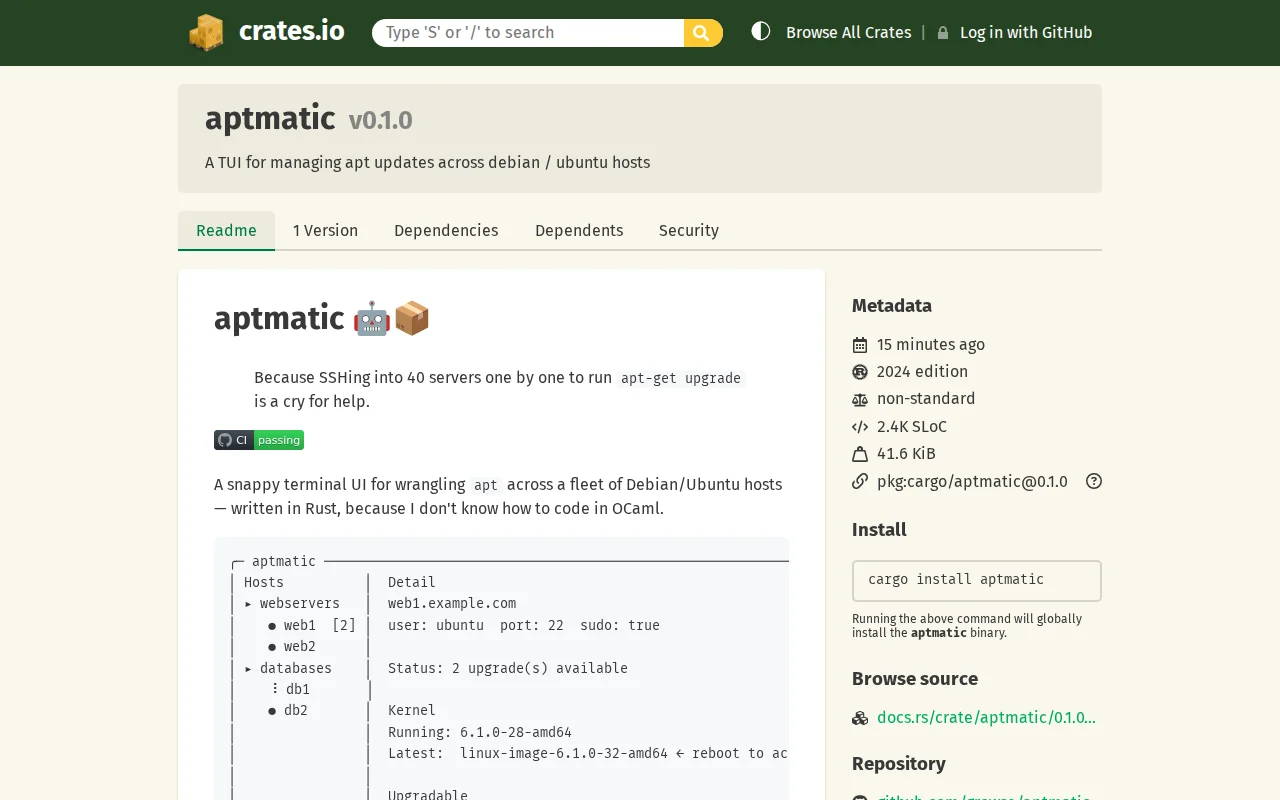This screenshot has height=800, width=1280.
Task: Click the 'webservers' group row in the code block
Action: tap(292, 603)
